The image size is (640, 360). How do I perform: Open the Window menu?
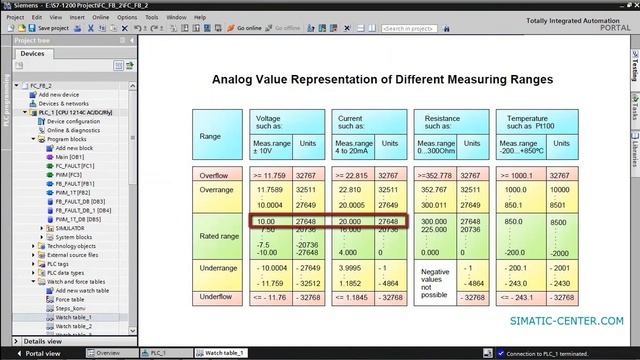pos(176,17)
